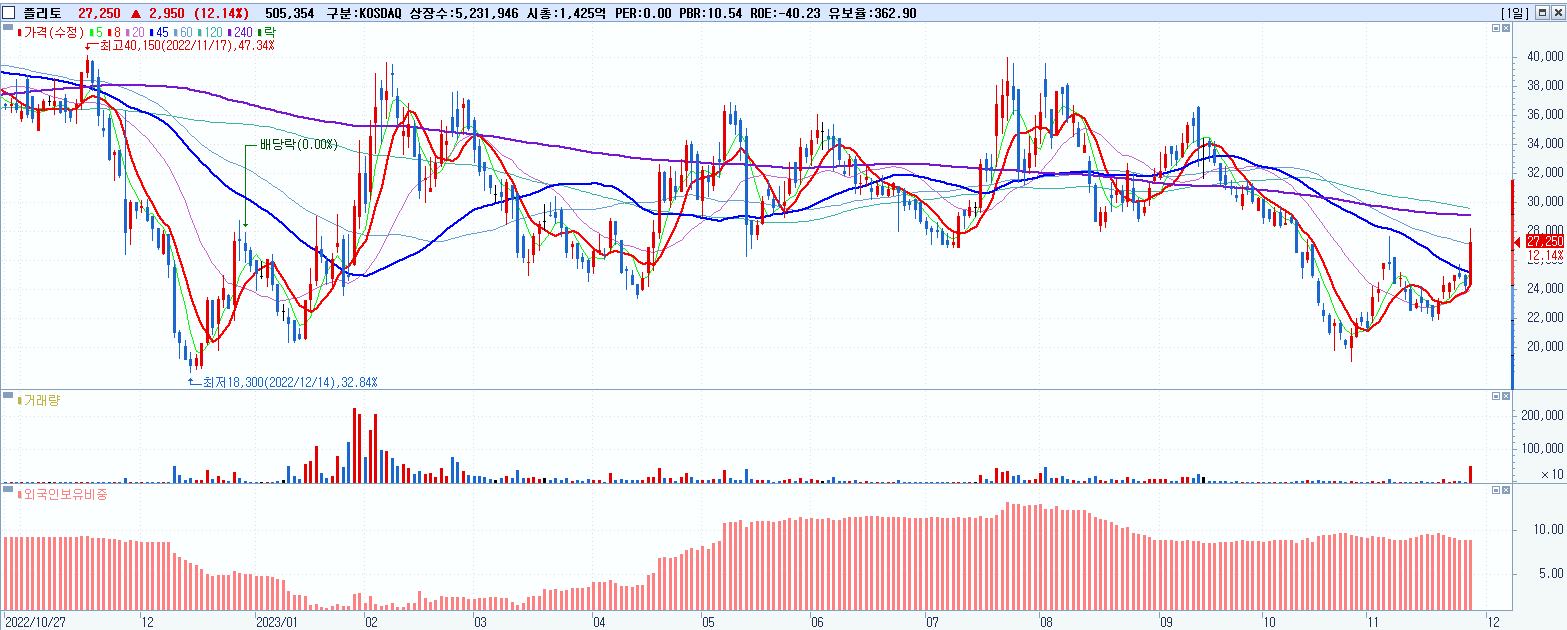Open the [1일] period selector at top right
Screen dimensions: 1567x630
click(1514, 13)
